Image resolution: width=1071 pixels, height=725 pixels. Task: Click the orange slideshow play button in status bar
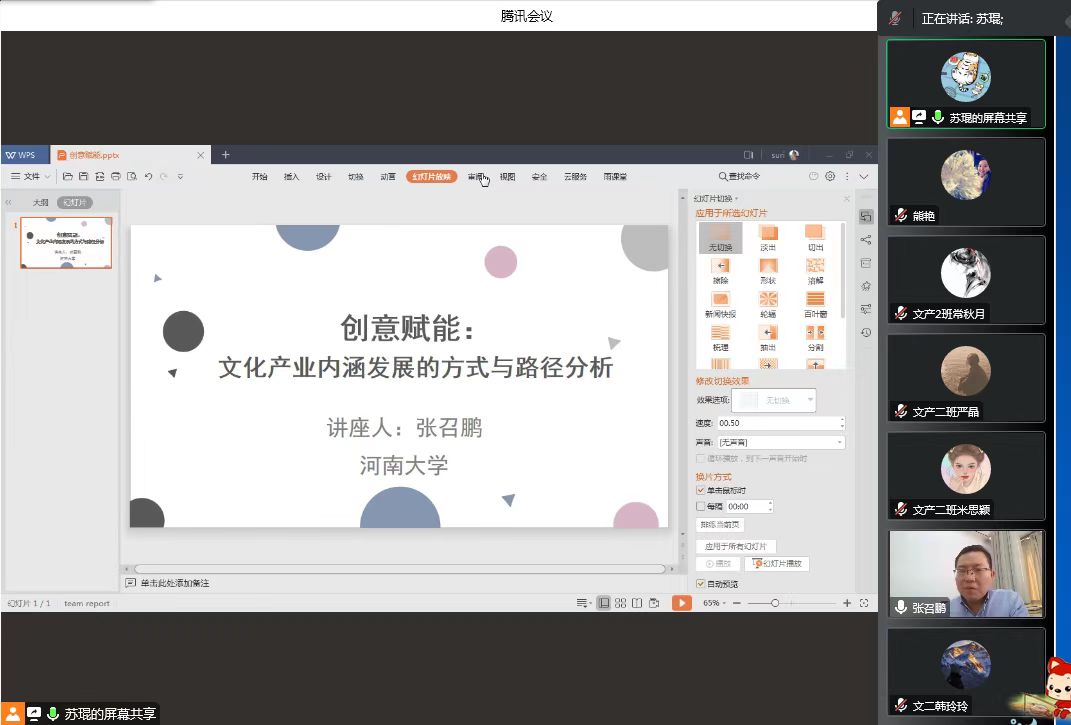(681, 603)
